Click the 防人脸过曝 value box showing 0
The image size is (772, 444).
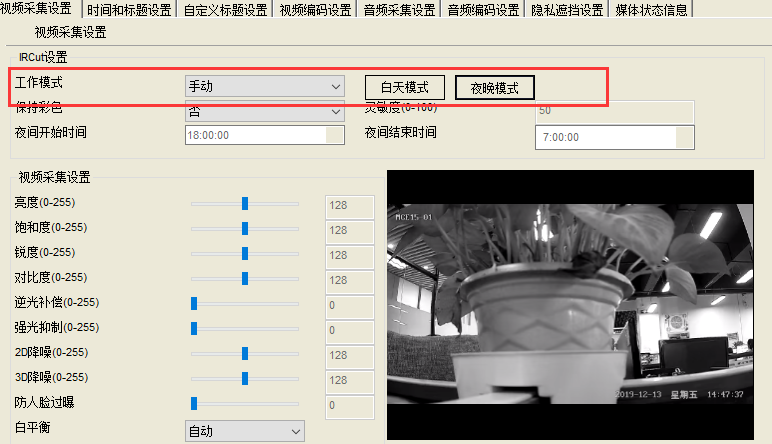[350, 407]
